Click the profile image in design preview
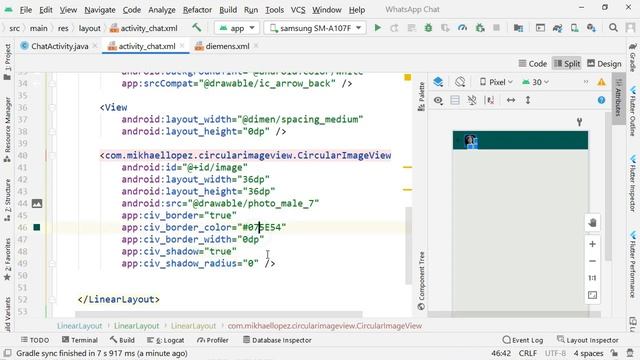This screenshot has height=360, width=640. (471, 141)
